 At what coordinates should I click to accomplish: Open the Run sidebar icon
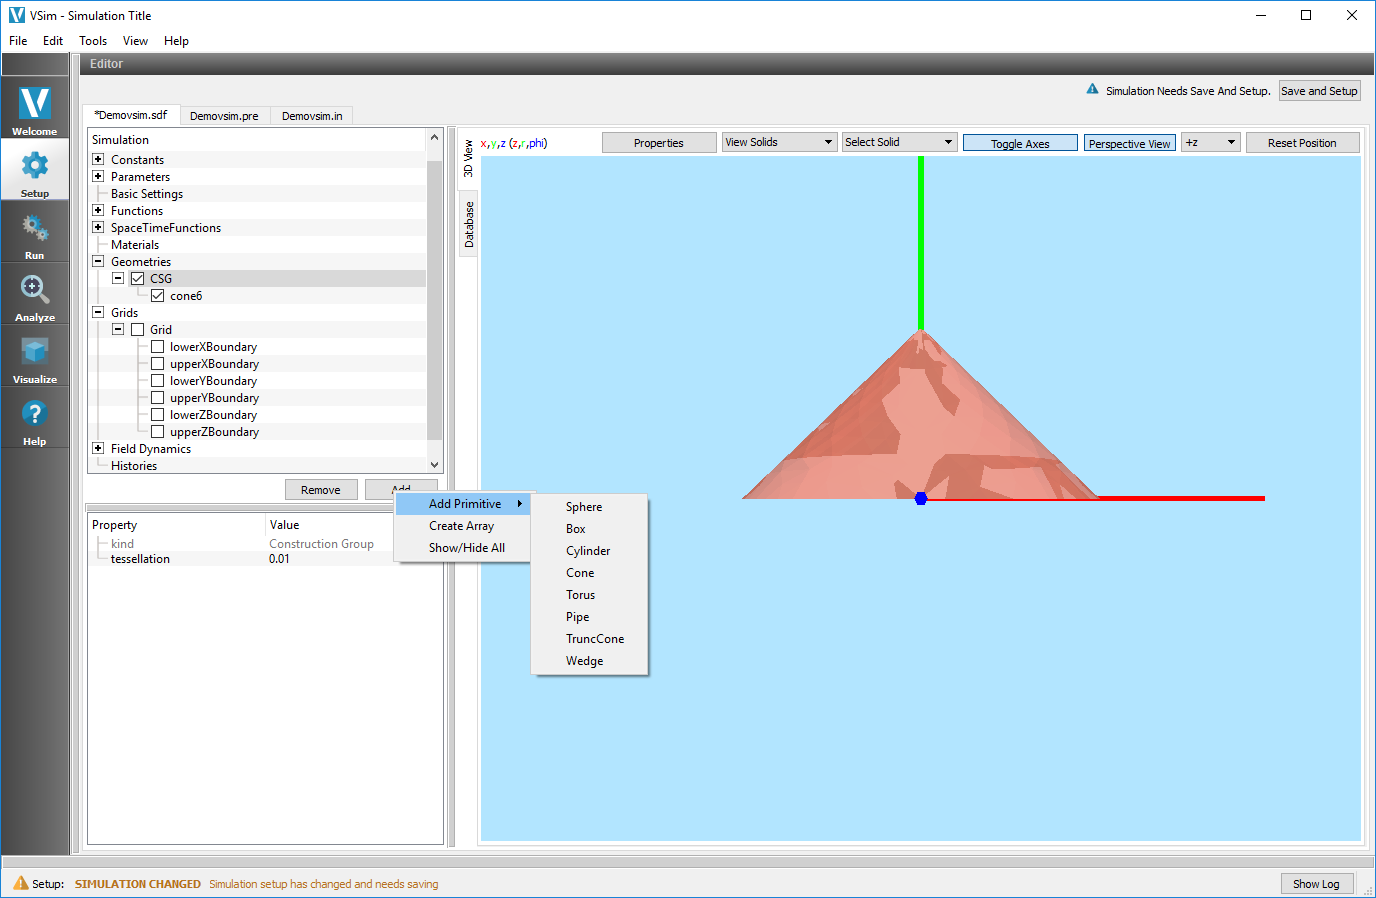[35, 228]
